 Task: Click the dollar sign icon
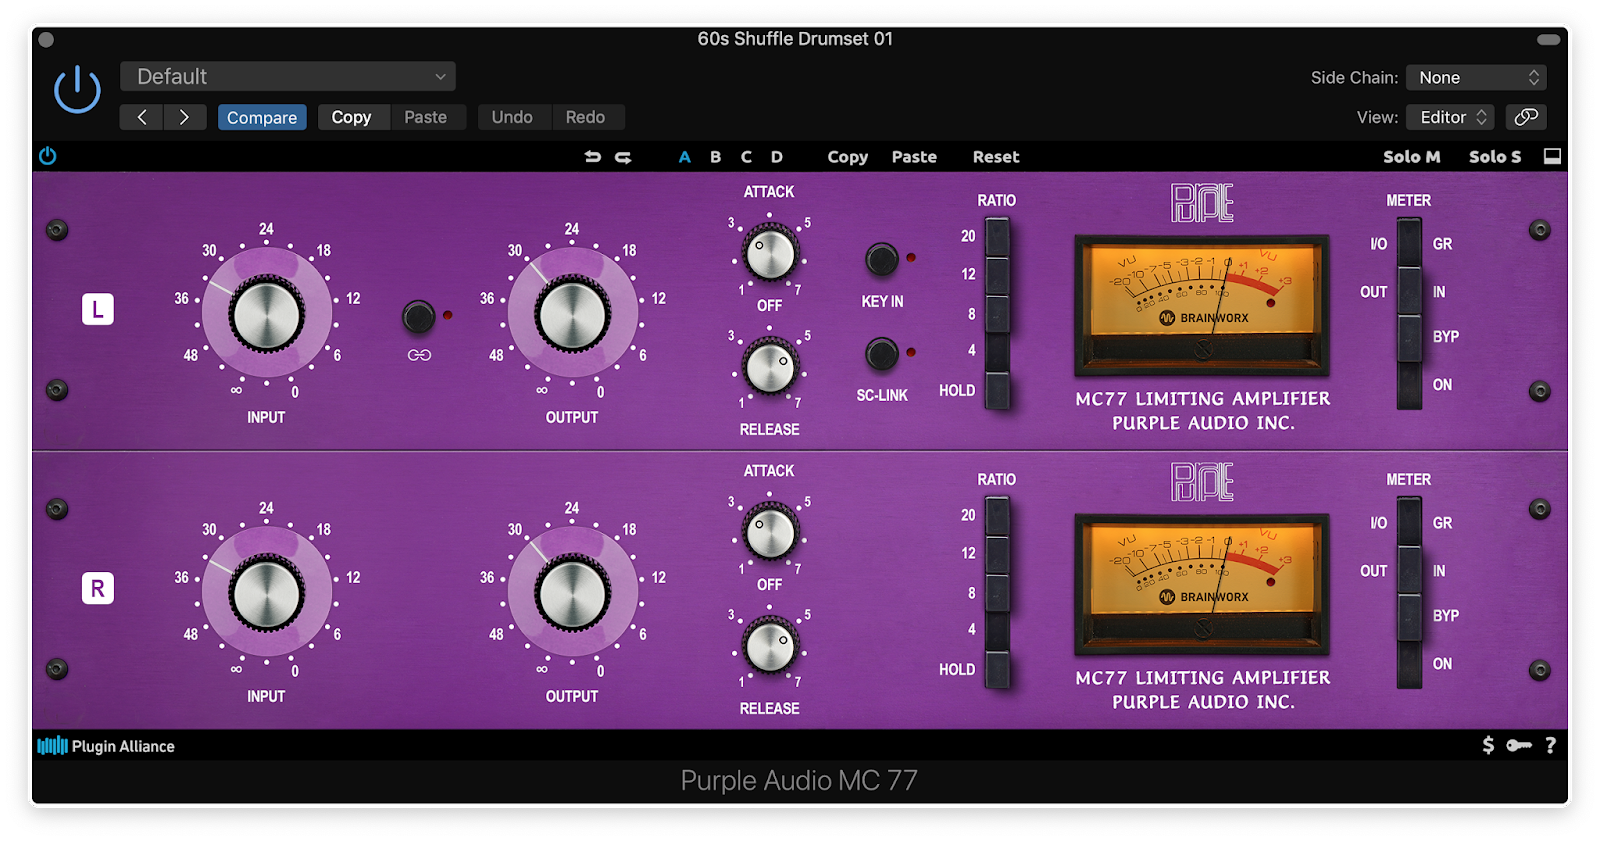click(x=1488, y=745)
